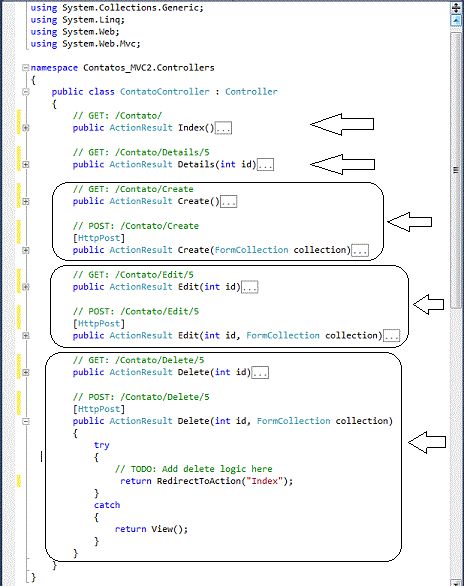The width and height of the screenshot is (464, 586).
Task: Click the split editor handle above scrollbar
Action: (x=456, y=7)
